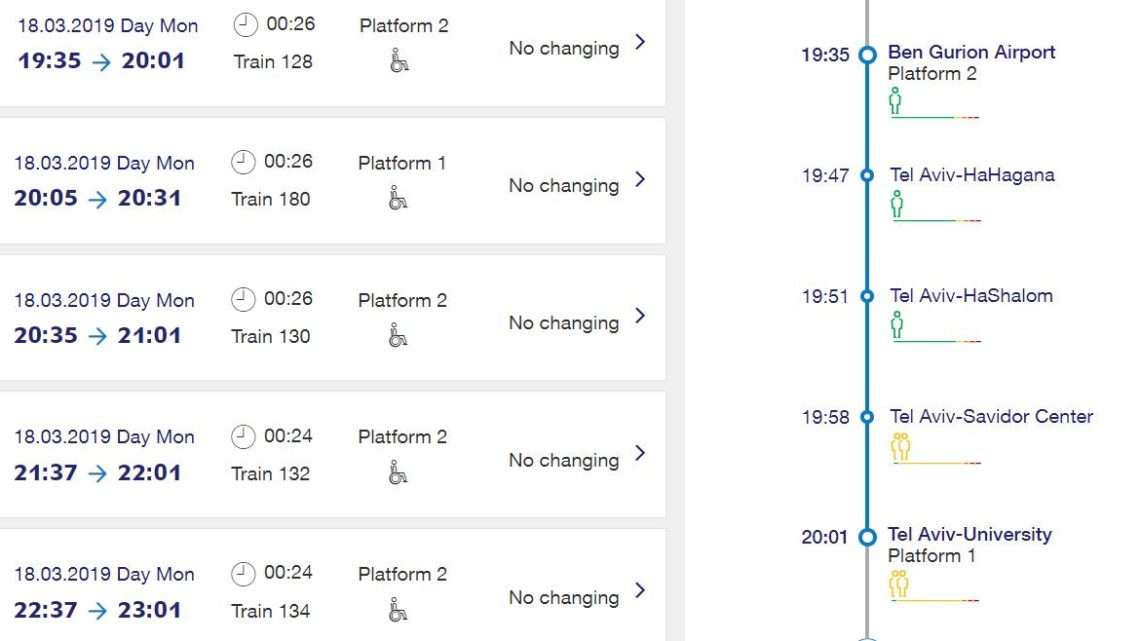Click wheelchair accessibility icon for Train 180
Viewport: 1140px width, 641px height.
coord(398,198)
